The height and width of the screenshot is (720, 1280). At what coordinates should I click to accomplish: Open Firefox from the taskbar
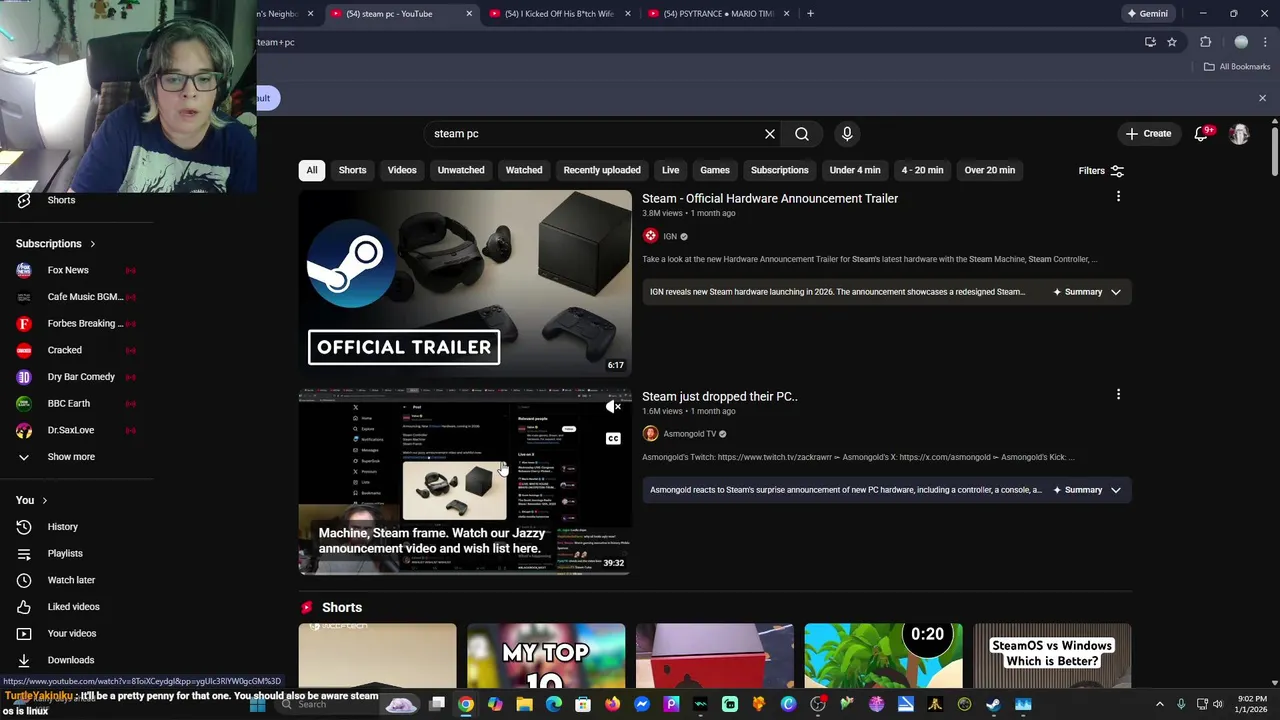[612, 704]
